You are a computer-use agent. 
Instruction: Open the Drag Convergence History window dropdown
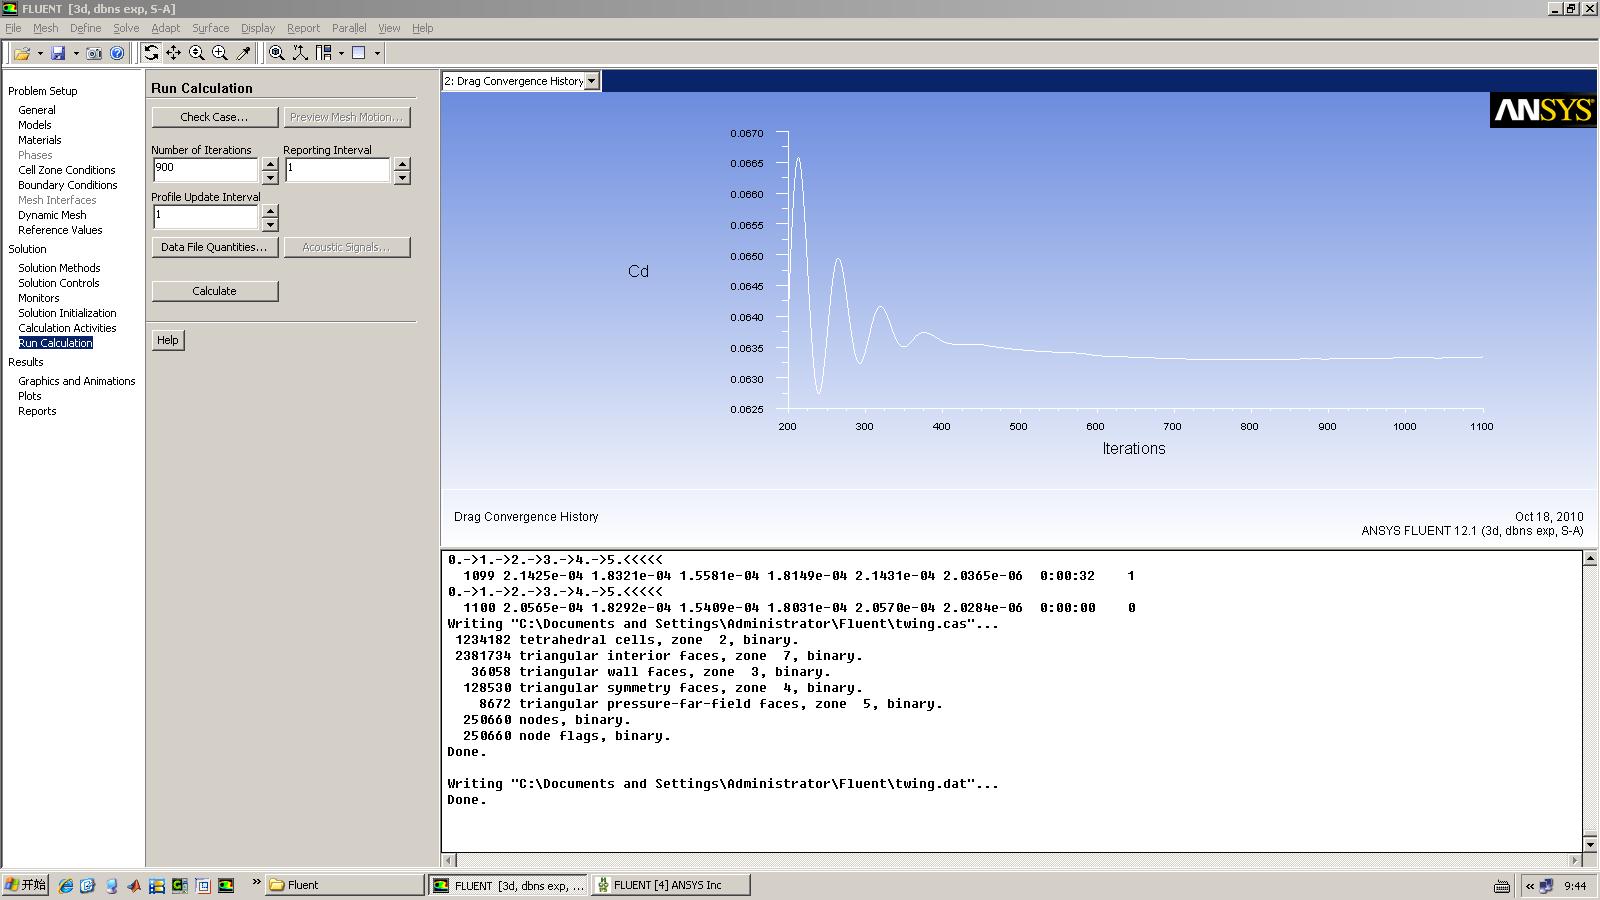592,81
